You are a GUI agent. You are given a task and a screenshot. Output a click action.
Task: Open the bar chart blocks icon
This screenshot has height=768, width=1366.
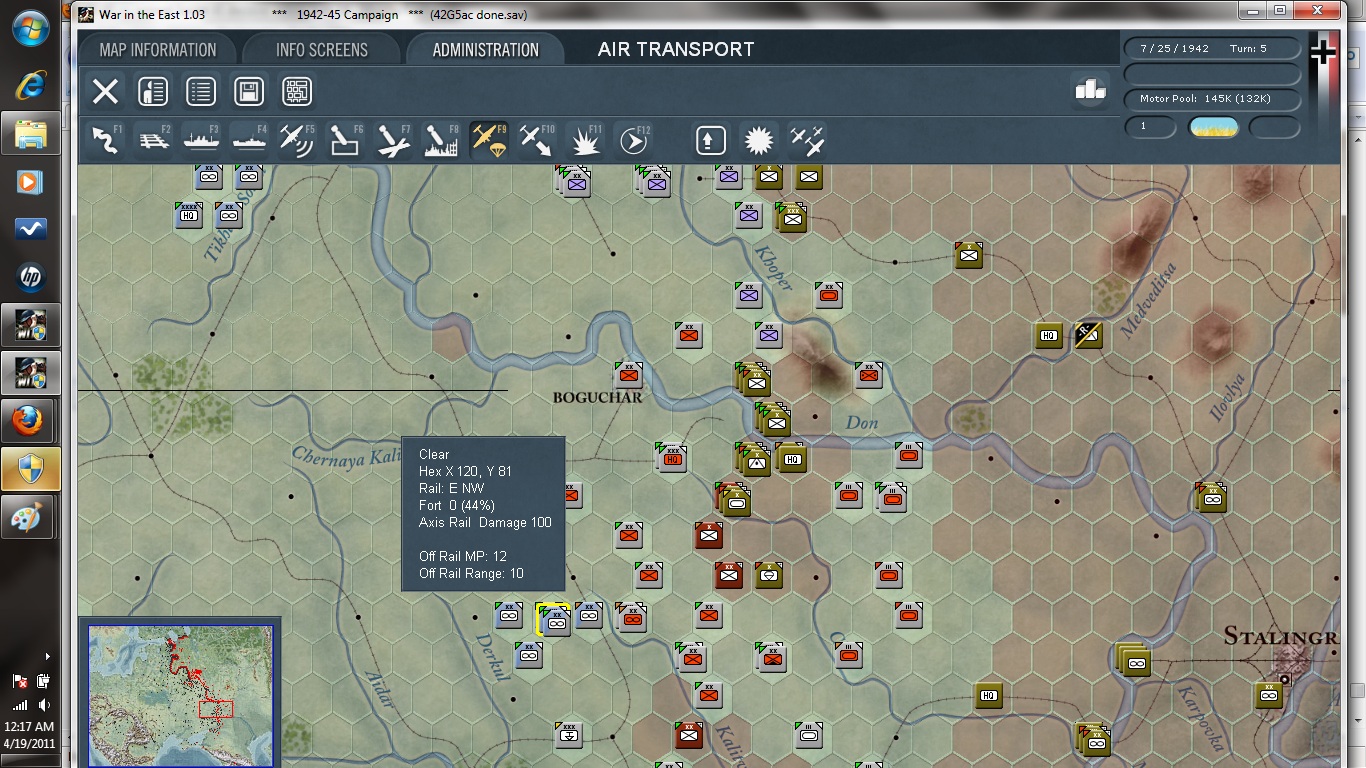[1090, 90]
